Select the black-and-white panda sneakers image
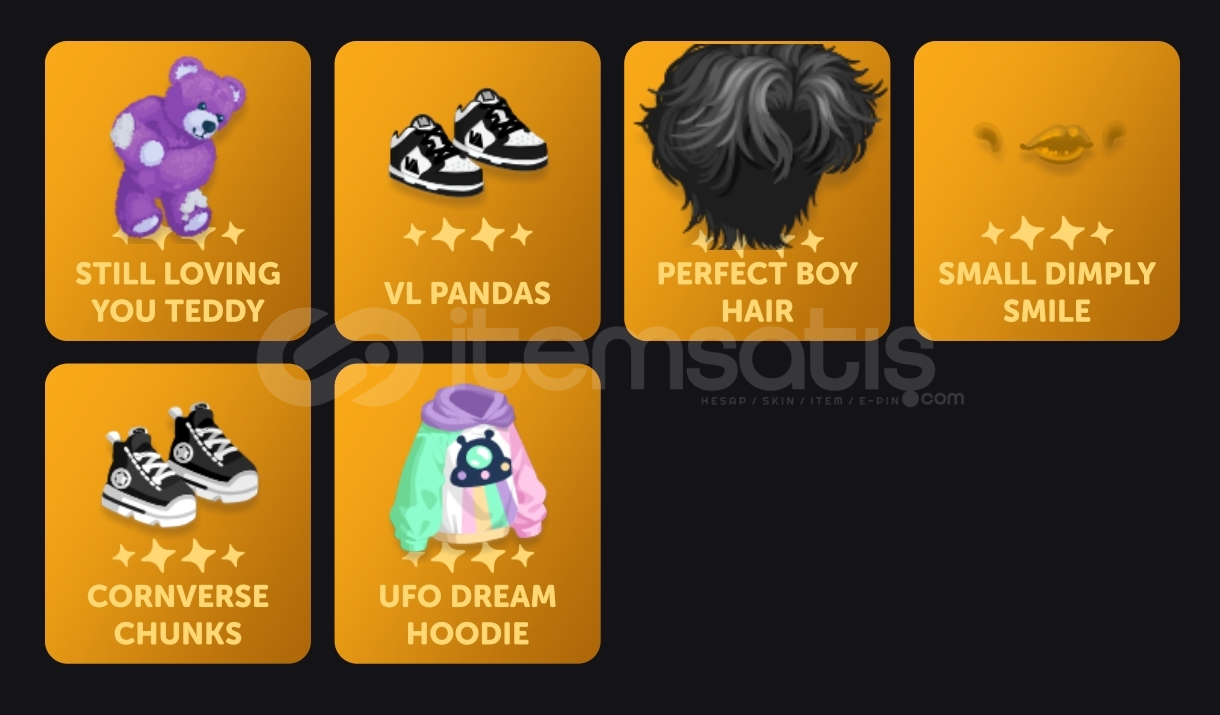The width and height of the screenshot is (1220, 715). [x=468, y=142]
